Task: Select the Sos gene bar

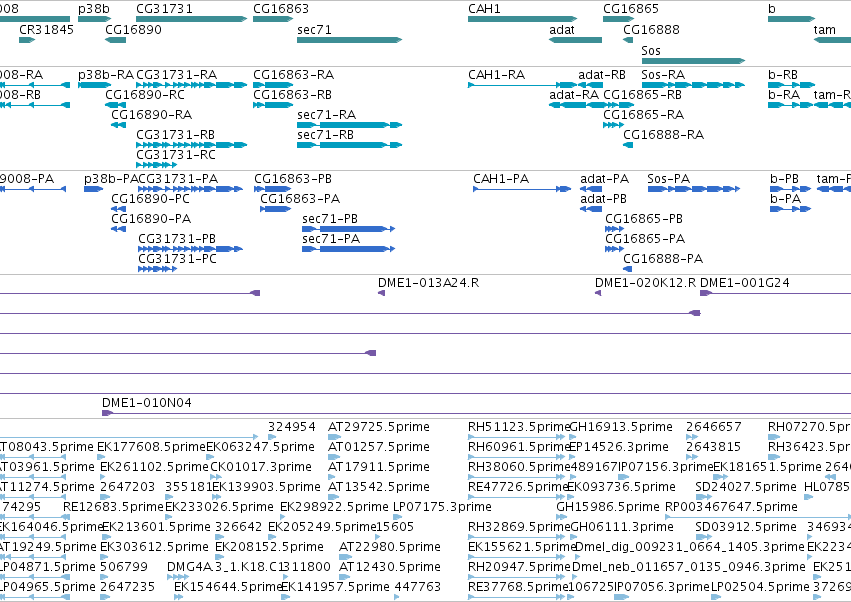Action: (x=693, y=61)
